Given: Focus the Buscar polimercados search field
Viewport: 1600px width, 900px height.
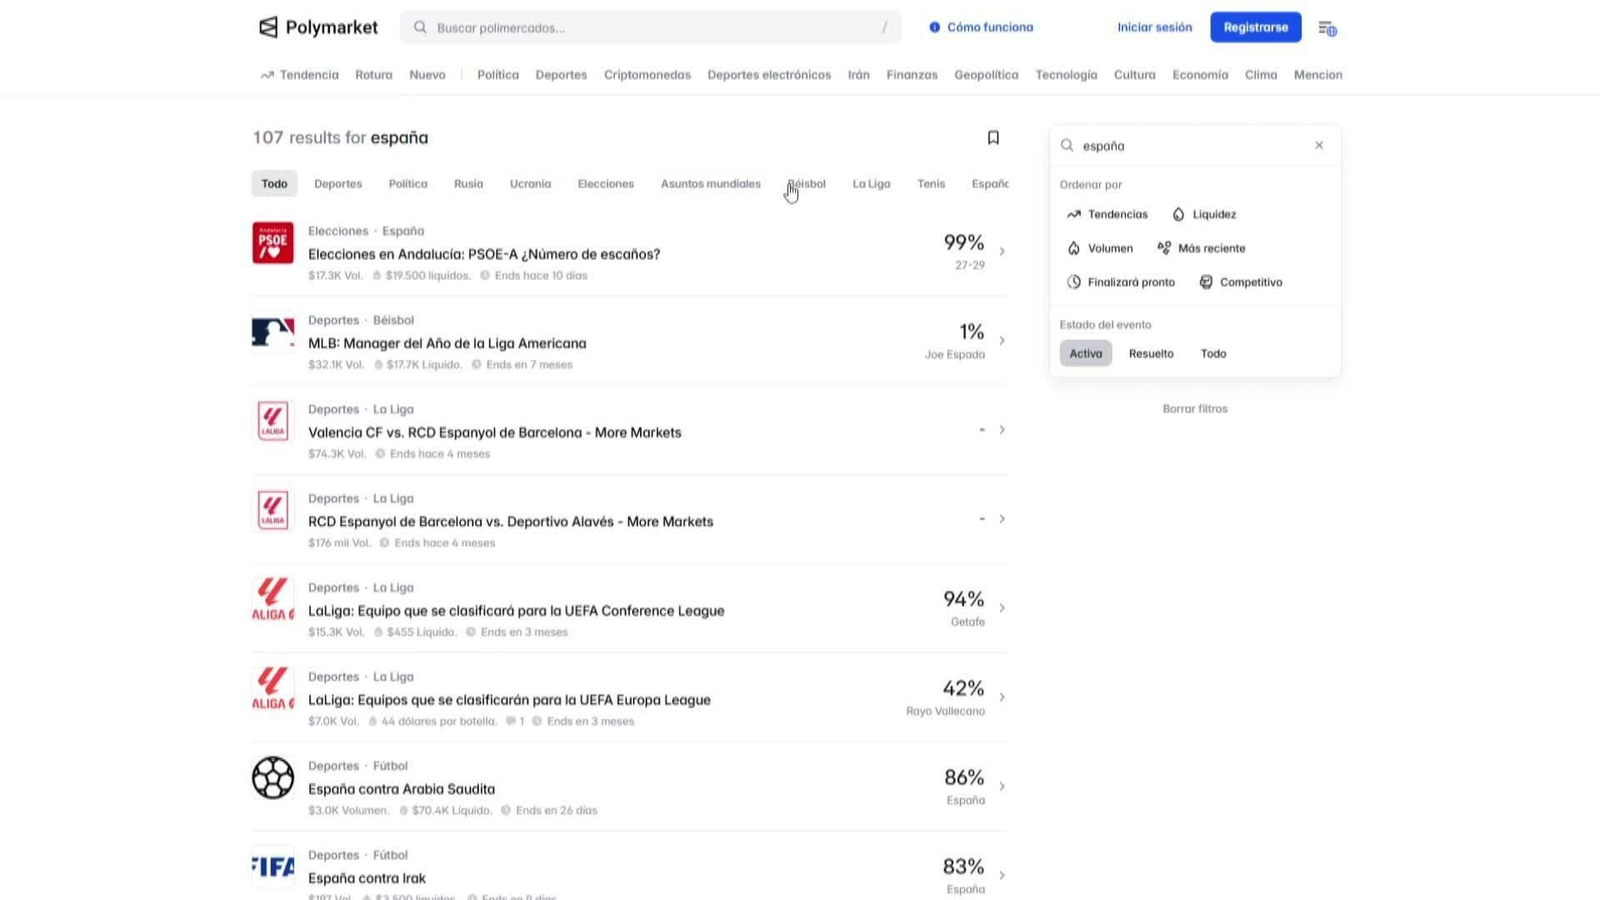Looking at the screenshot, I should (651, 28).
